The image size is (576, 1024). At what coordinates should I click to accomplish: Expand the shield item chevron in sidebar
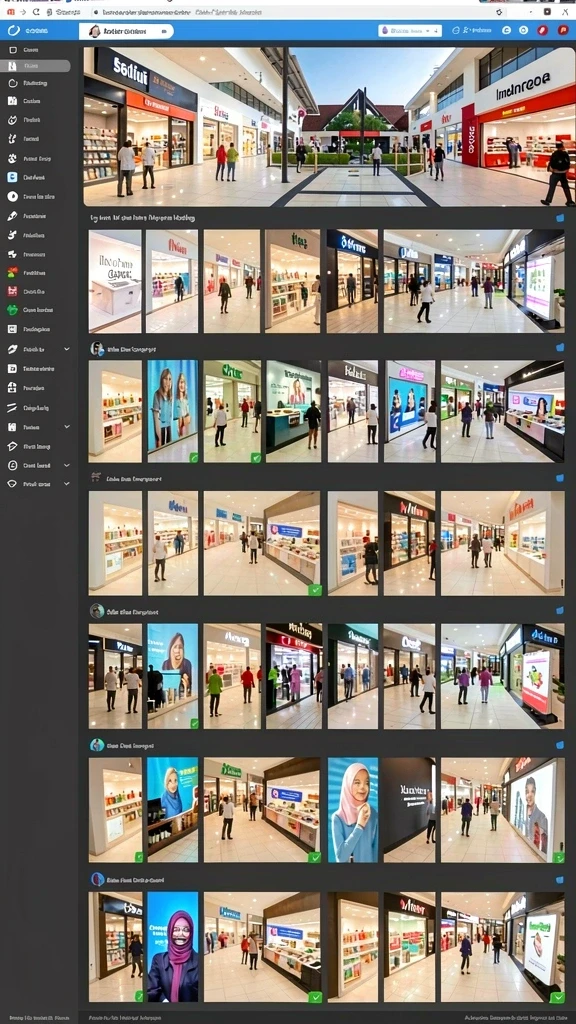(x=67, y=484)
